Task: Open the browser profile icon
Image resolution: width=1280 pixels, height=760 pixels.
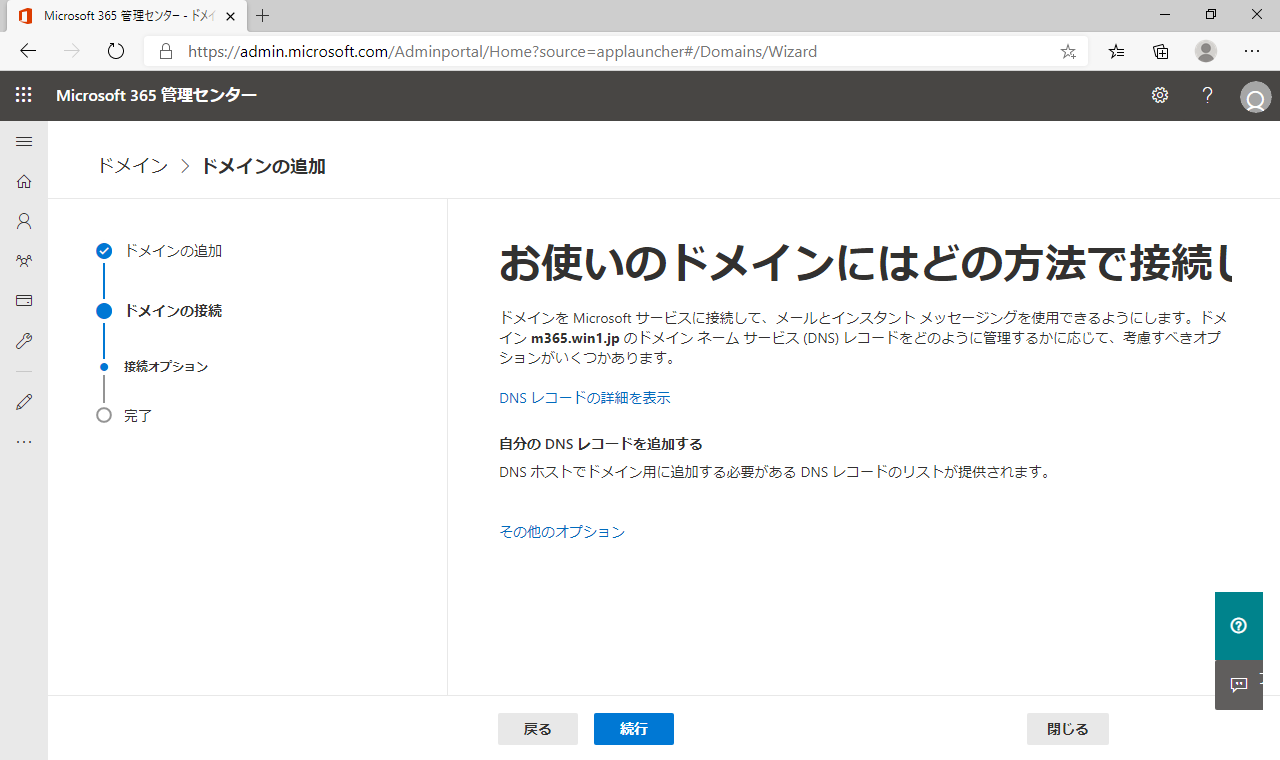Action: coord(1206,51)
